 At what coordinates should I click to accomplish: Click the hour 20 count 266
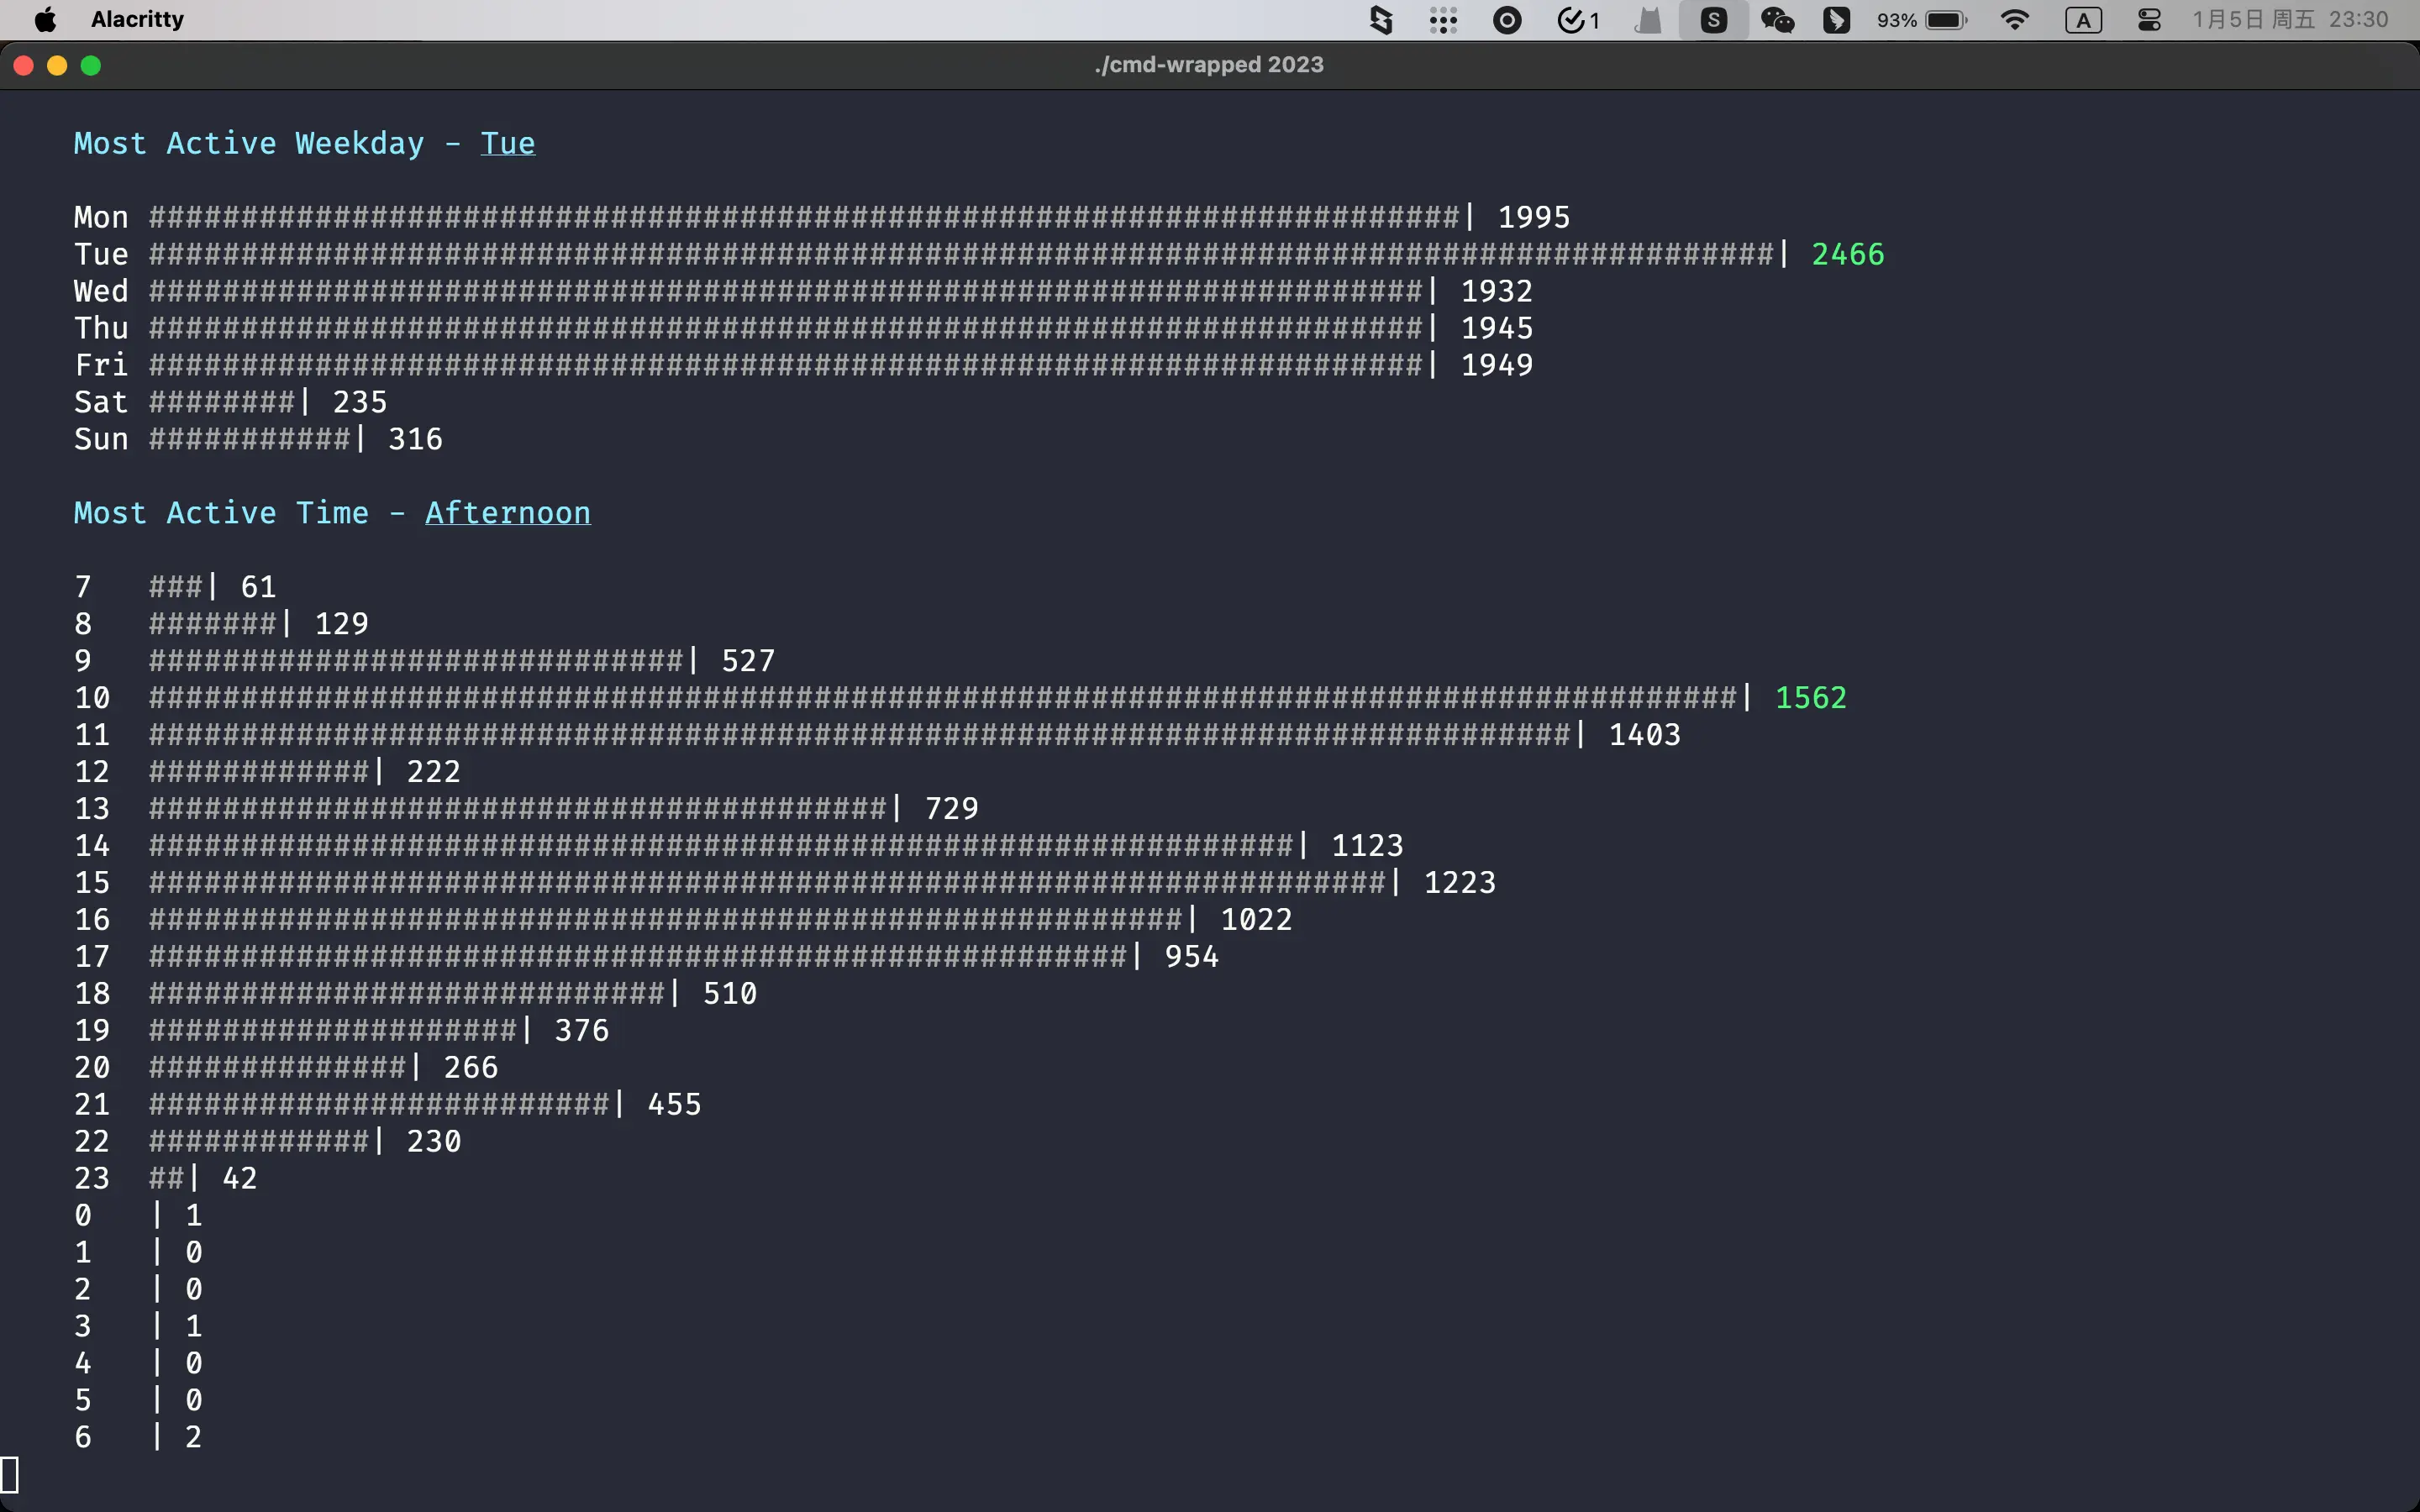(x=471, y=1068)
